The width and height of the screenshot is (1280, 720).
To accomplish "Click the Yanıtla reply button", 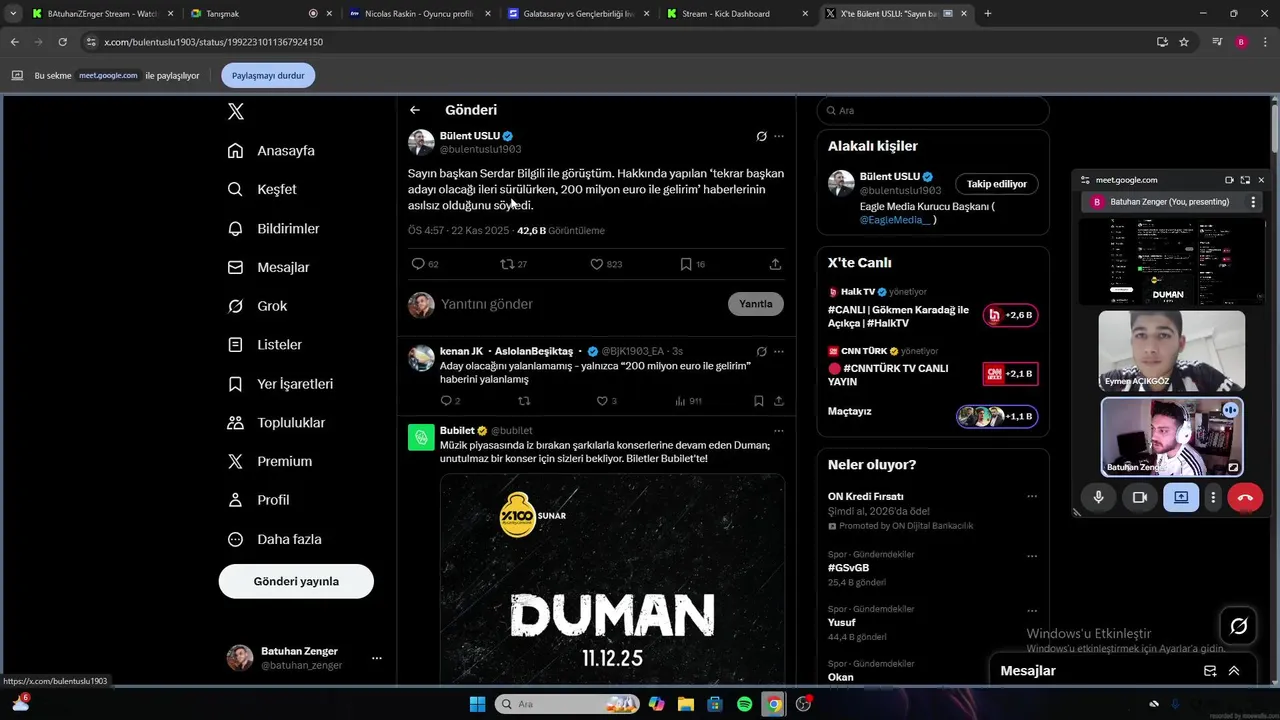I will click(x=756, y=304).
